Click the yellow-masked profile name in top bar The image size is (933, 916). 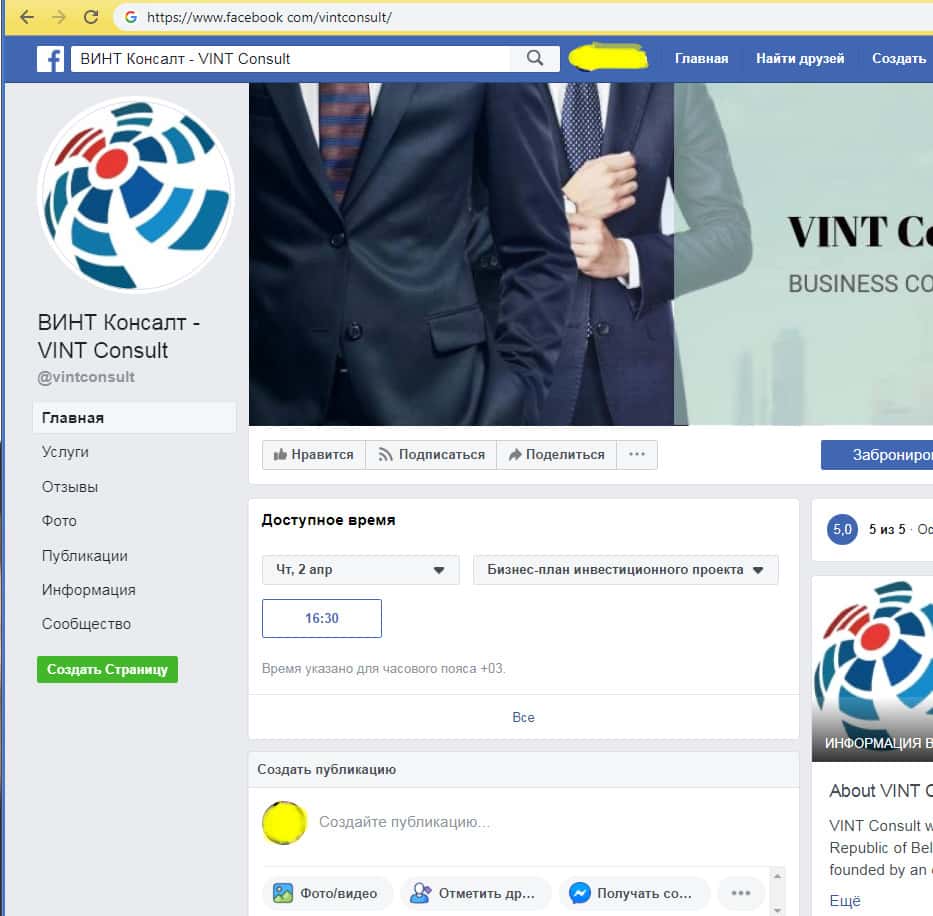tap(607, 58)
